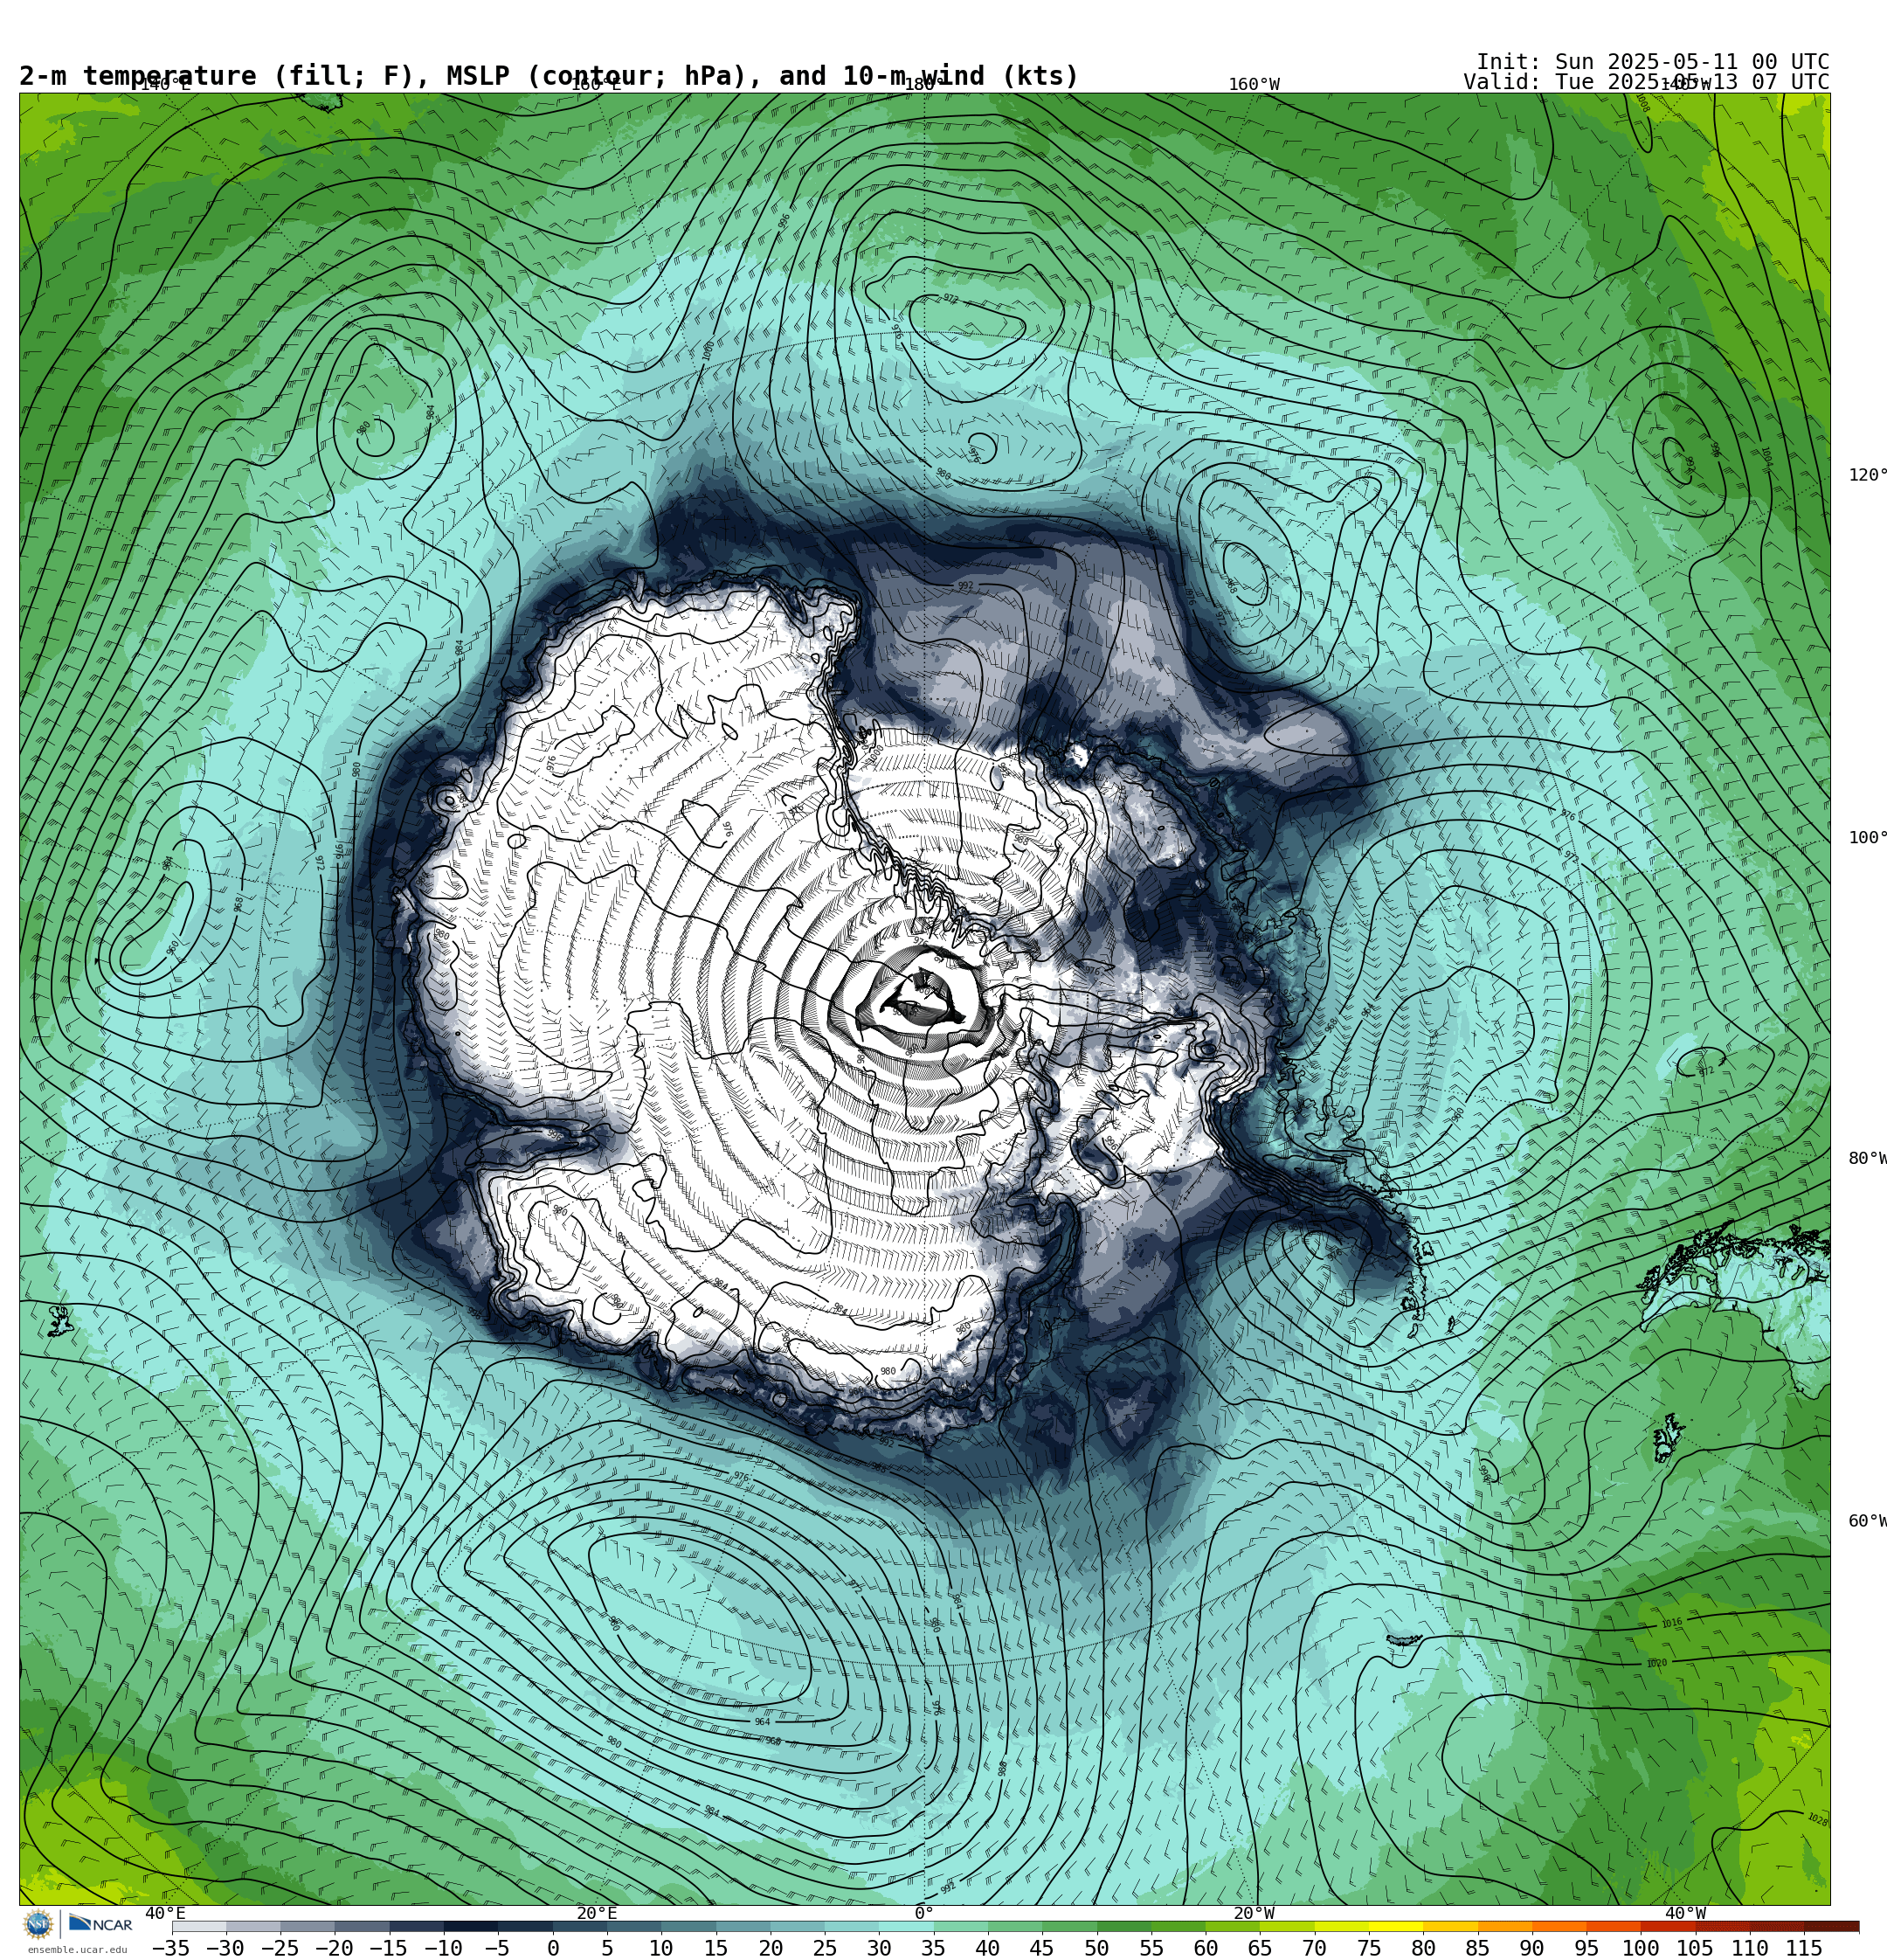This screenshot has width=1887, height=1960.
Task: Pick the colorbar swatch between -15 and -10
Action: pos(417,1926)
